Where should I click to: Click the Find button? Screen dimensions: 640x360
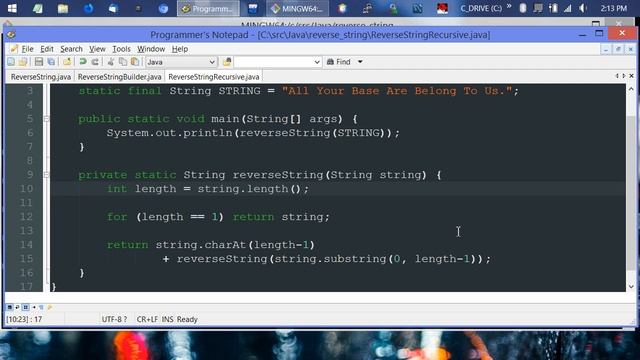coord(339,62)
